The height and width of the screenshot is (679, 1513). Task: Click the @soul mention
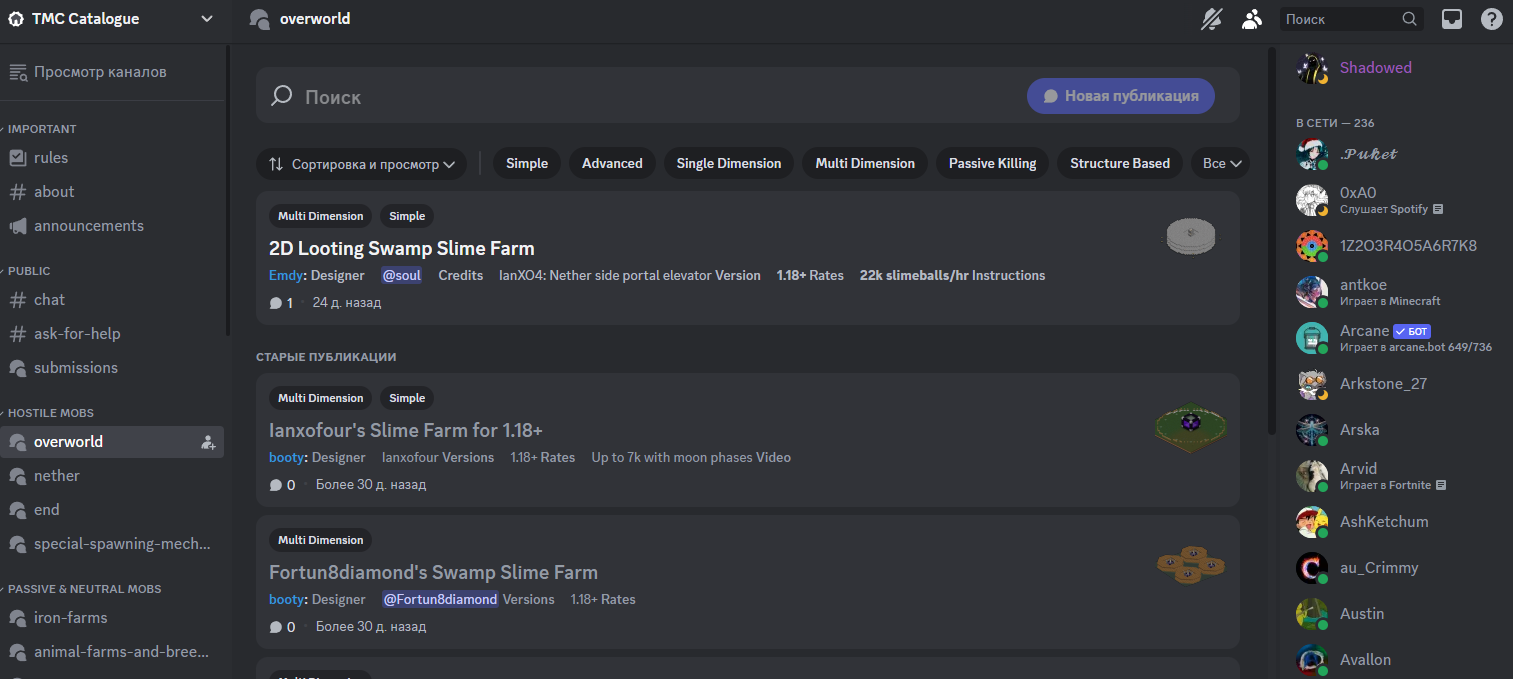pos(402,275)
